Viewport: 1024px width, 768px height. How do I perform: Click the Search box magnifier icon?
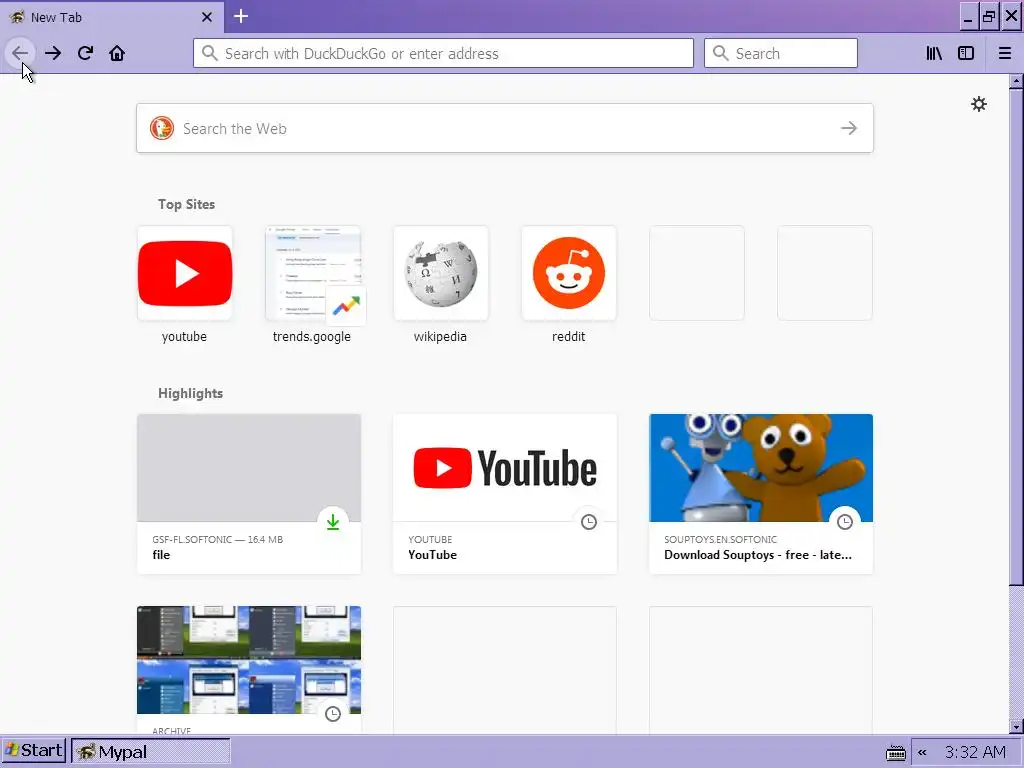click(x=720, y=53)
